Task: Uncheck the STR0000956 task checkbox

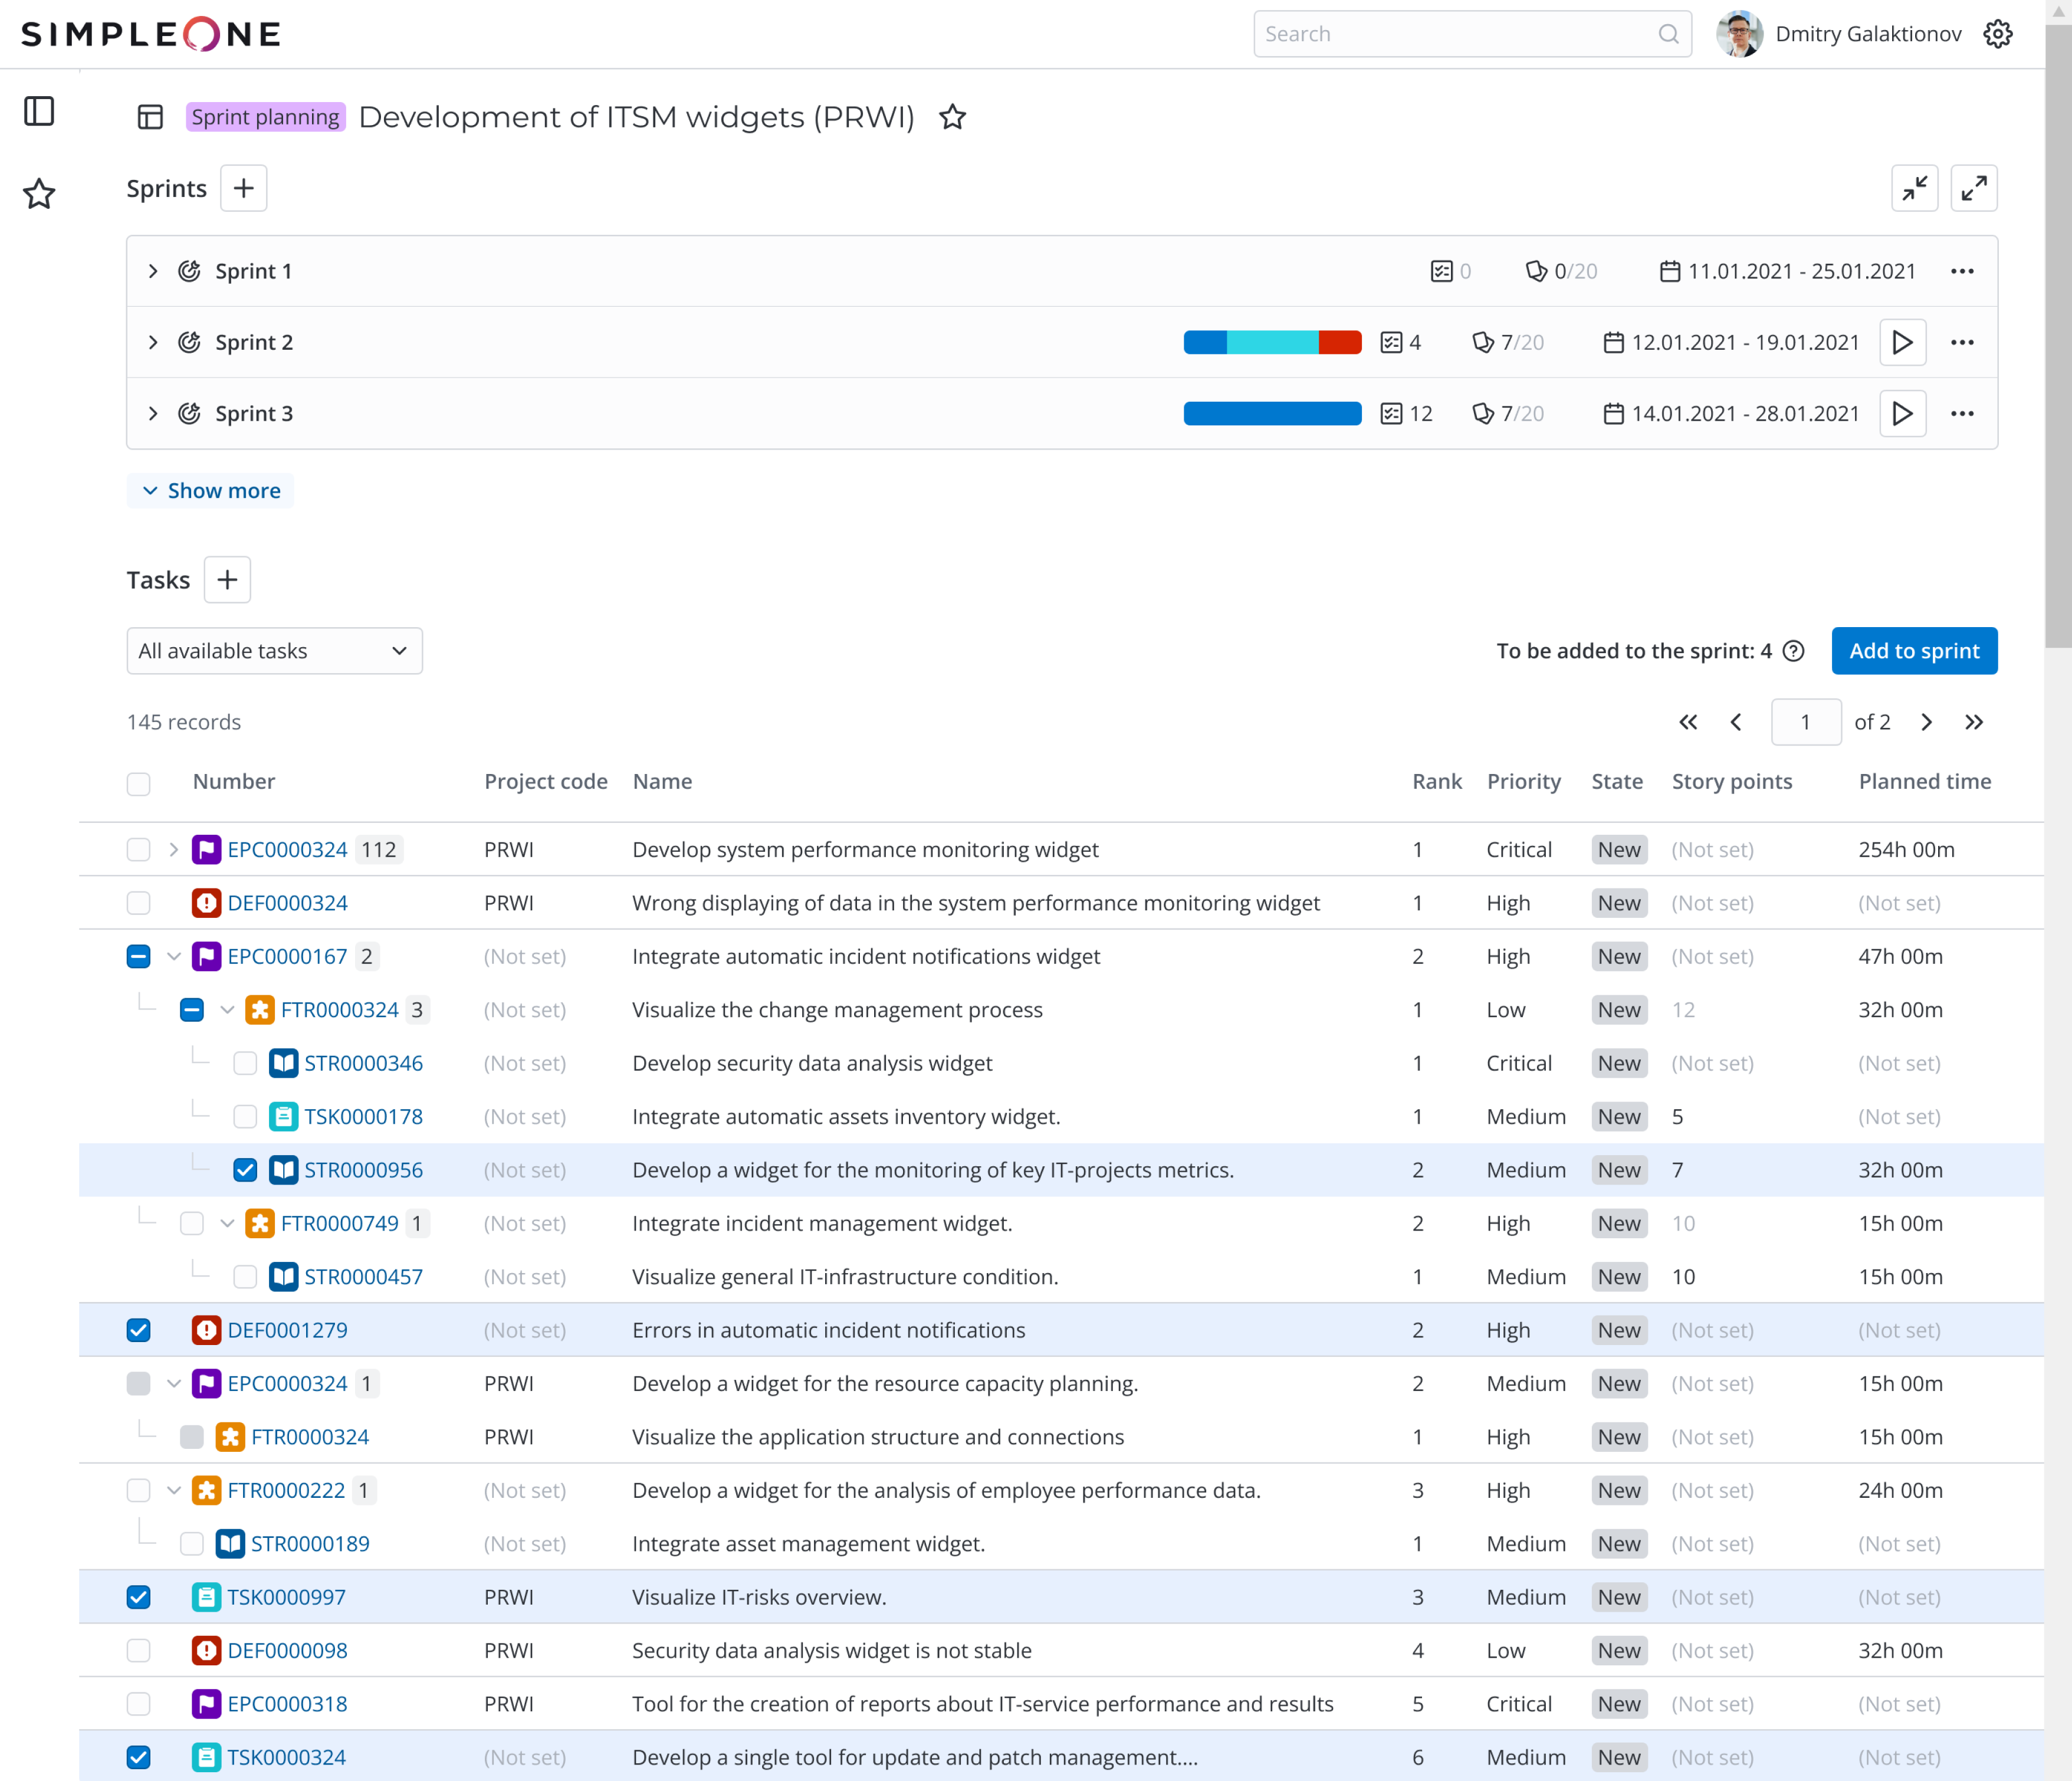Action: tap(245, 1170)
